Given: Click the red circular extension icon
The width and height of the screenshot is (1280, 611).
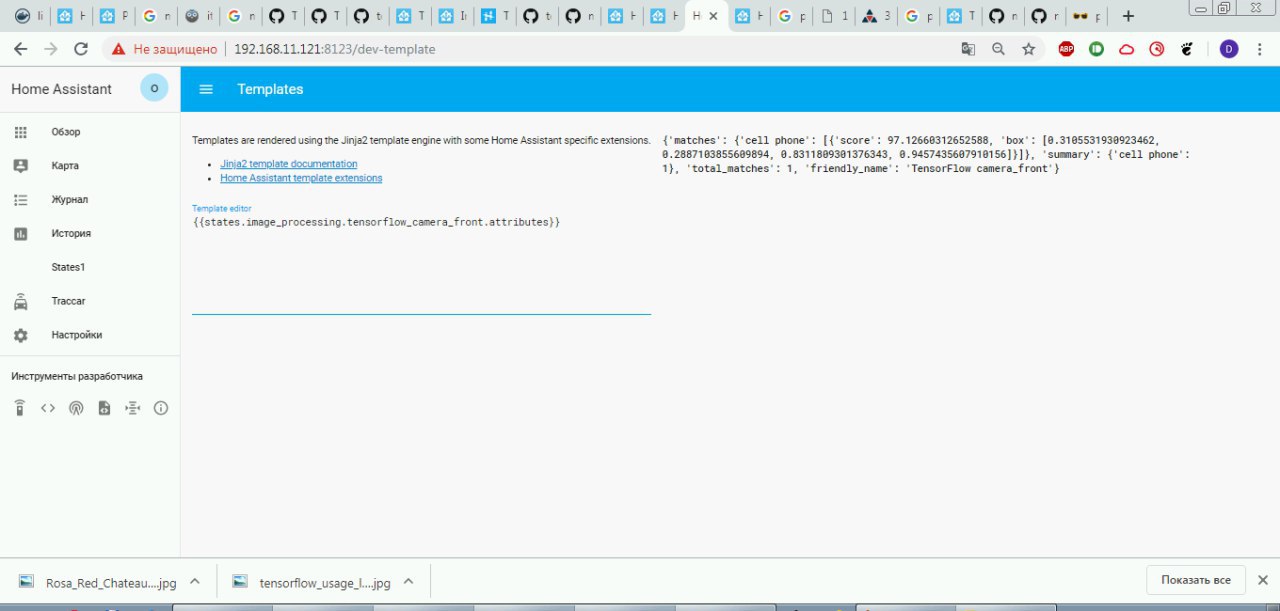Looking at the screenshot, I should coord(1156,49).
